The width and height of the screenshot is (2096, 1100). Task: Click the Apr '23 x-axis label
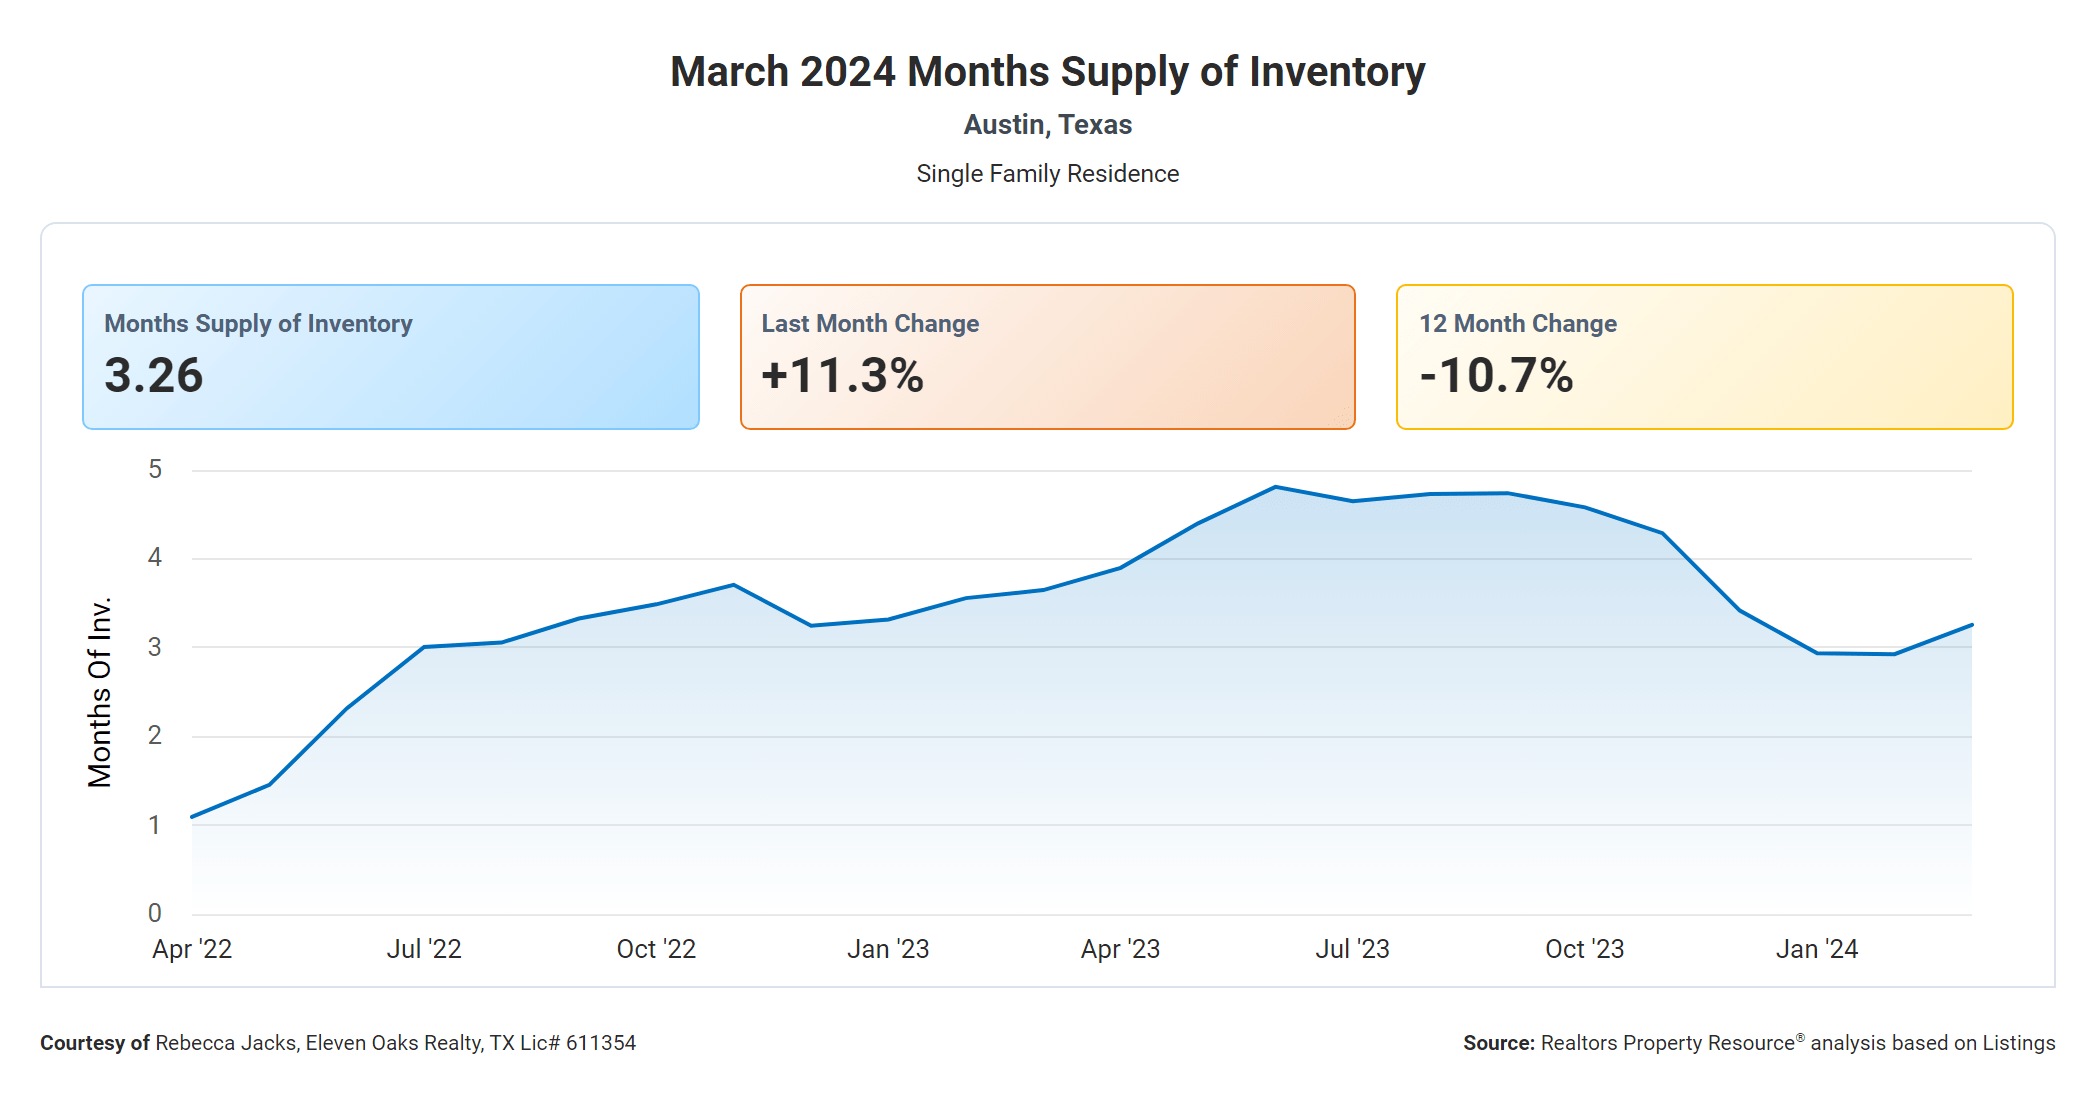1120,949
